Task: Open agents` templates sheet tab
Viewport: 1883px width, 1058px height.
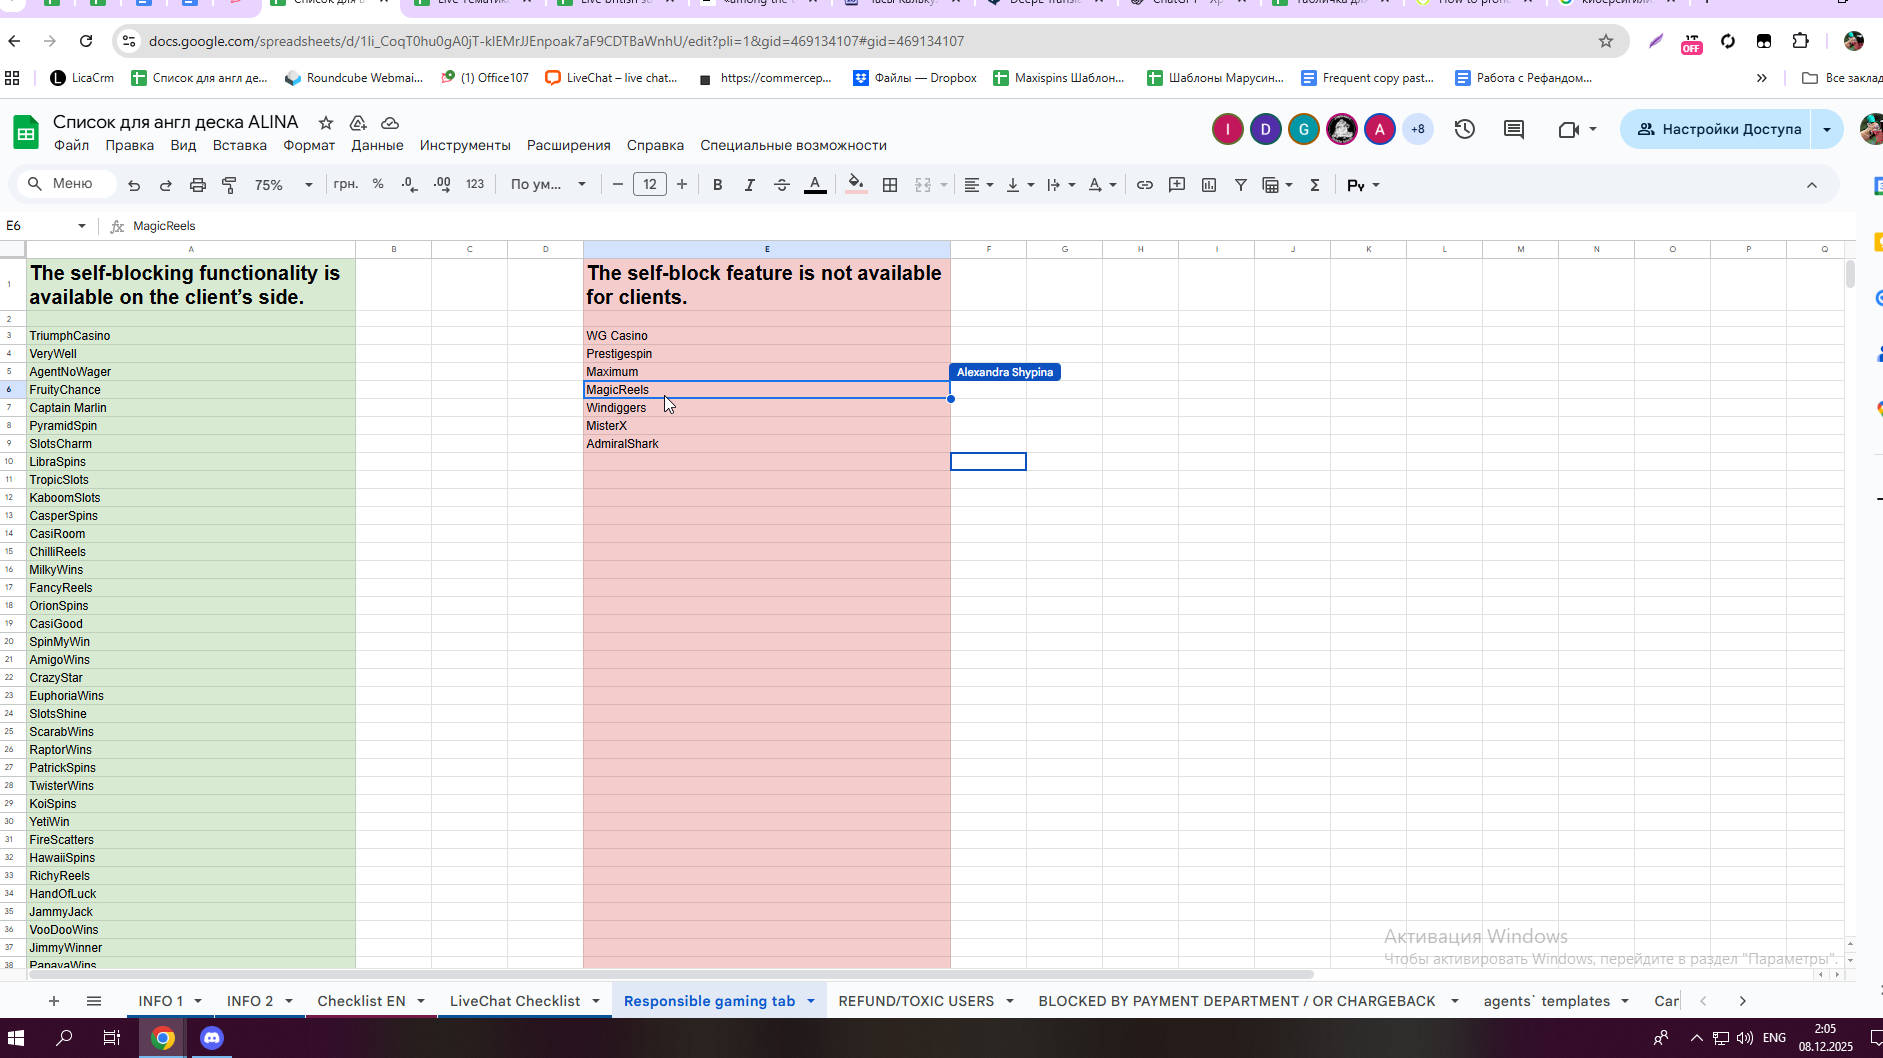Action: [x=1546, y=1001]
